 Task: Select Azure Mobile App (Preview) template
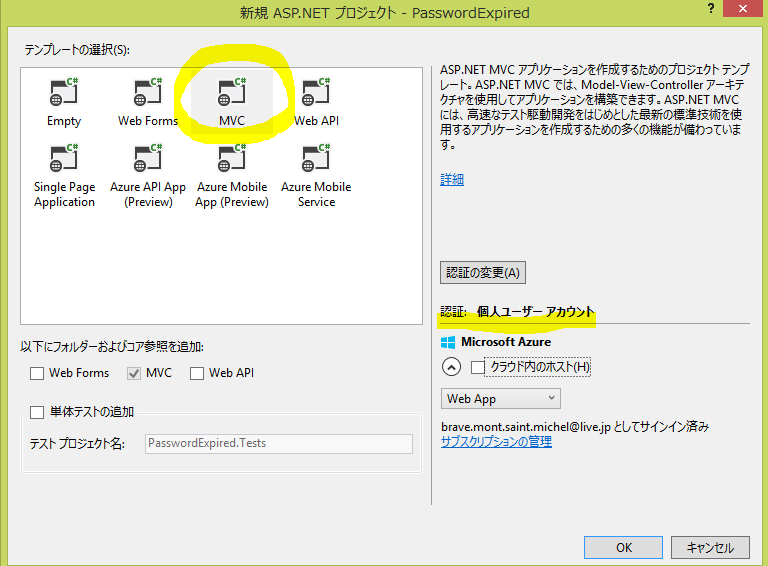(x=232, y=176)
